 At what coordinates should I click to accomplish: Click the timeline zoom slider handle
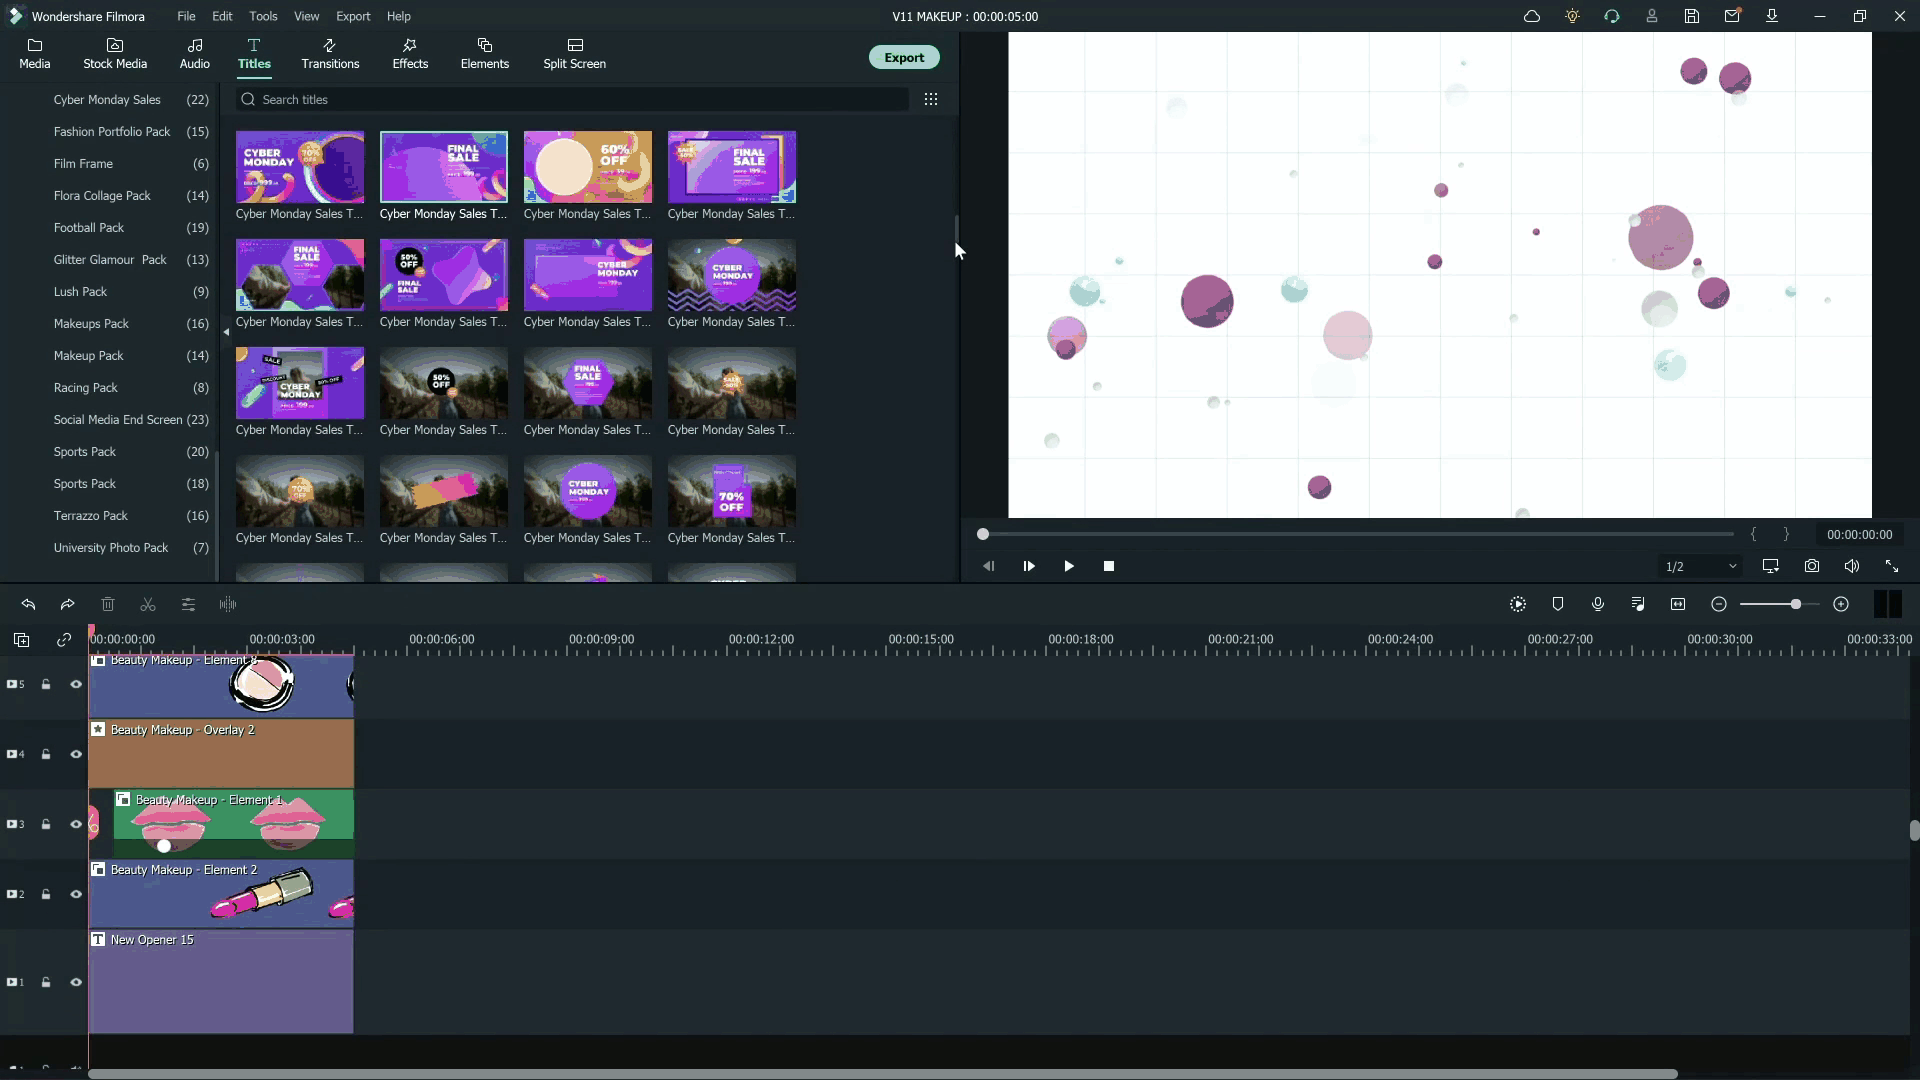click(x=1796, y=605)
